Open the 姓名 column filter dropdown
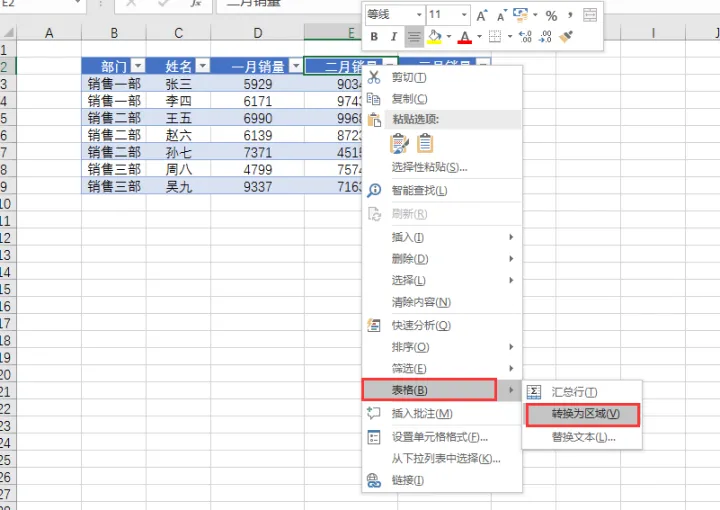The width and height of the screenshot is (720, 510). click(202, 66)
